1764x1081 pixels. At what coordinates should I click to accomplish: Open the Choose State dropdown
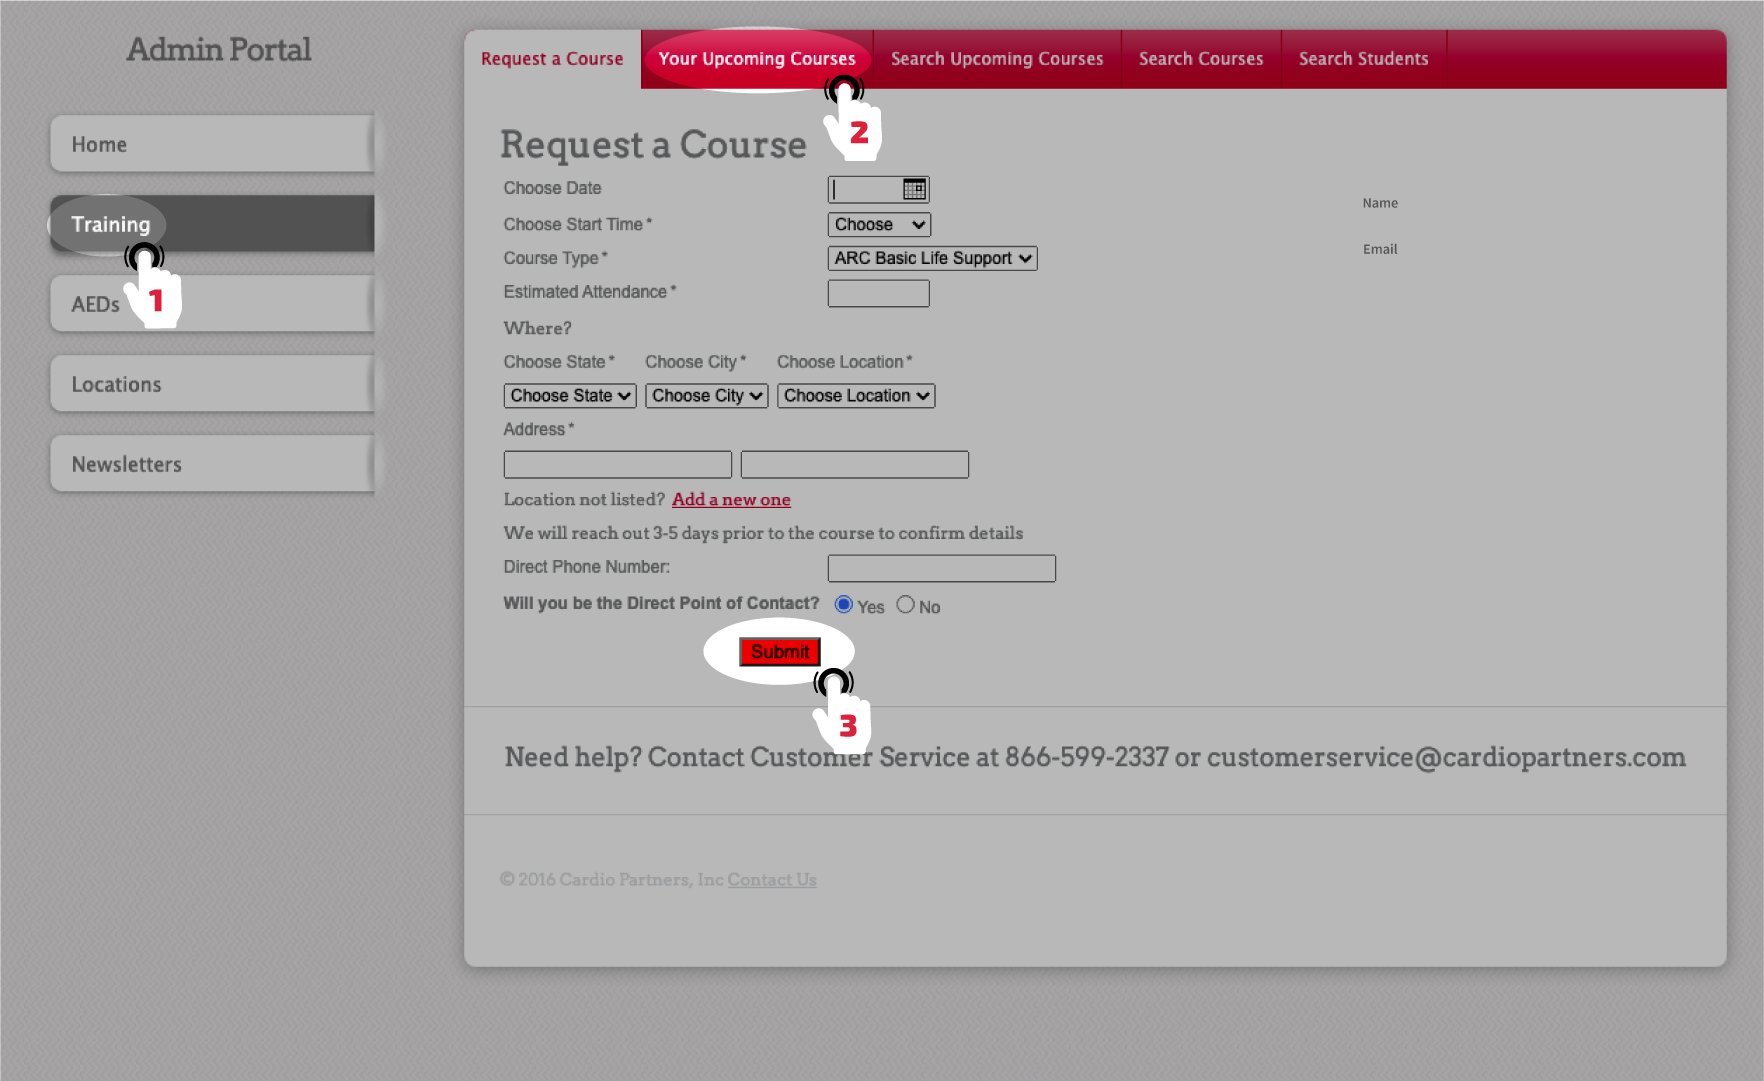[570, 396]
